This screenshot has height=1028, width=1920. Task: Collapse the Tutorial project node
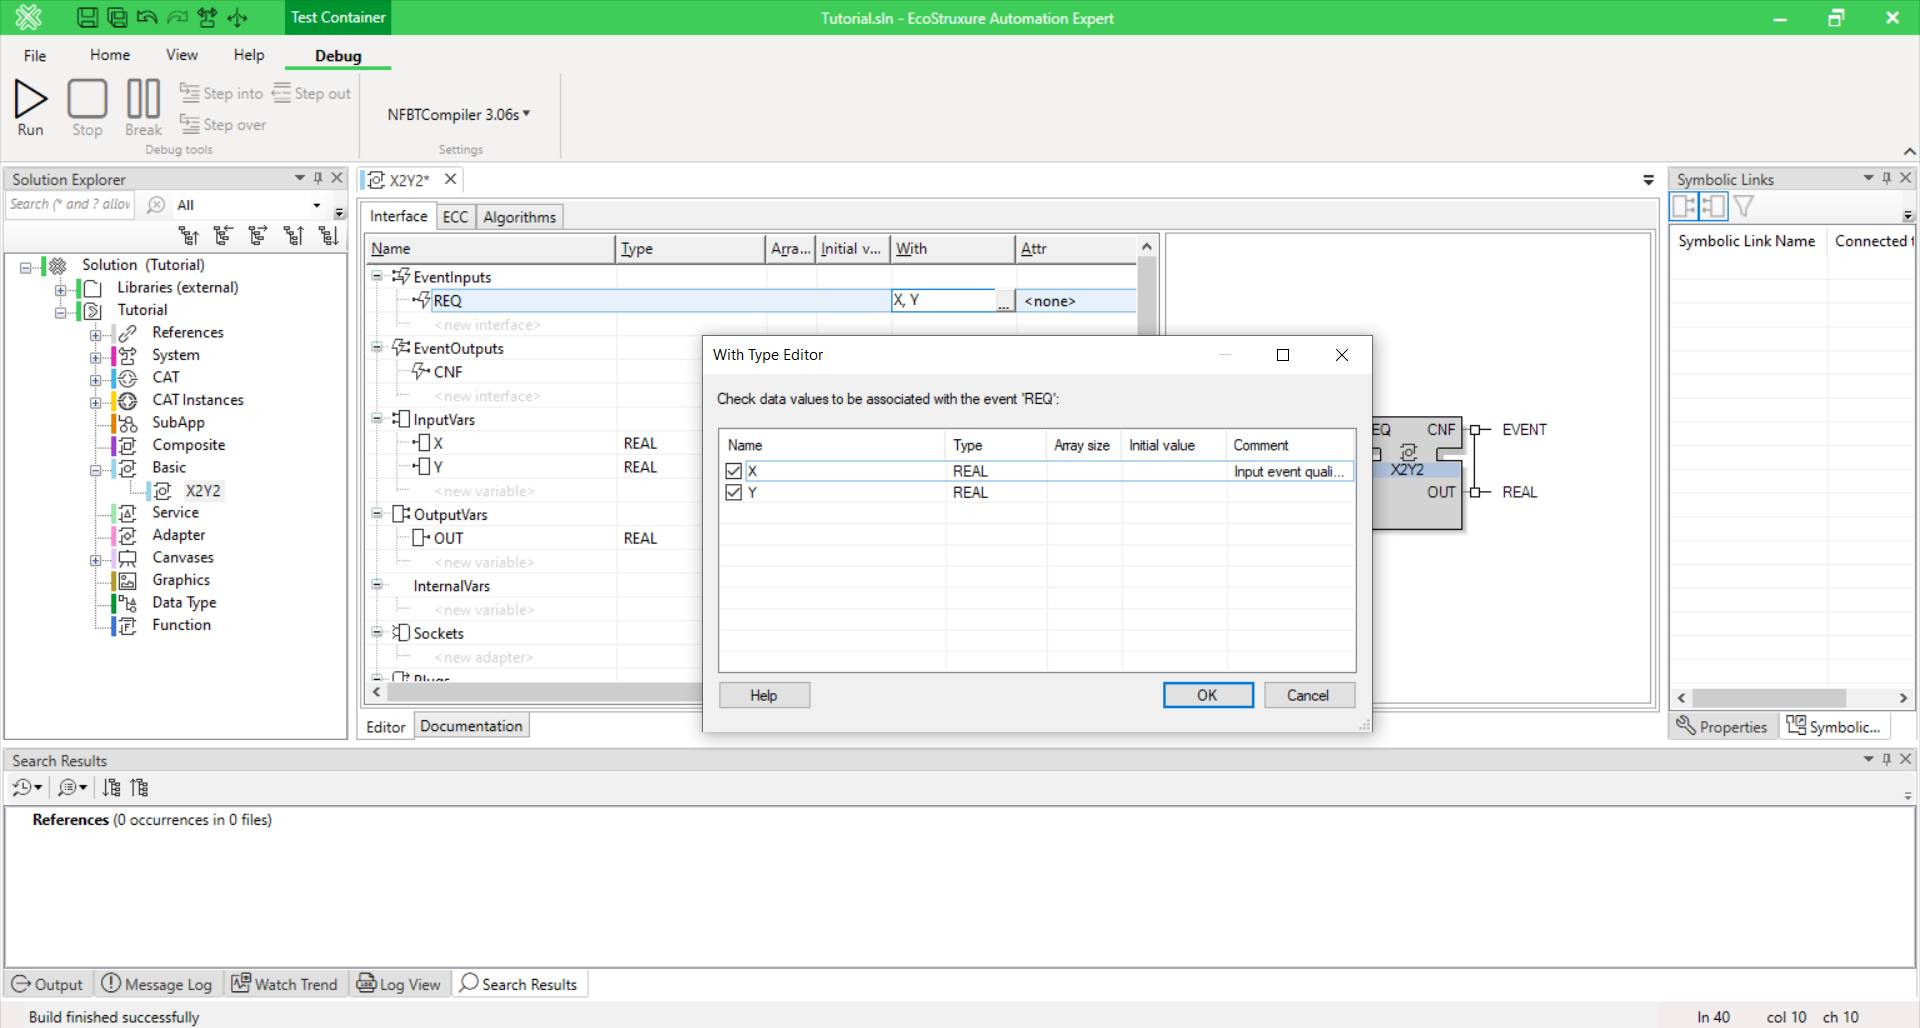click(x=60, y=312)
